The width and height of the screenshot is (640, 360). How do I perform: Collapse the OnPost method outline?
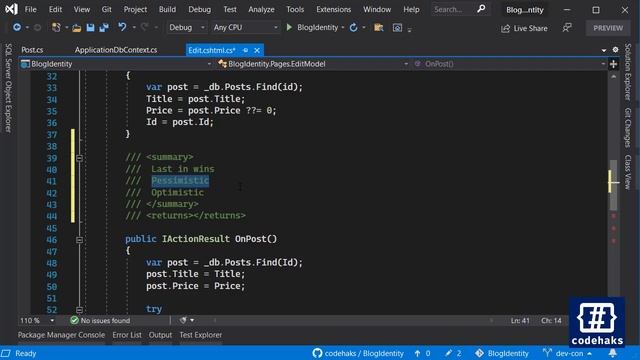tap(80, 240)
